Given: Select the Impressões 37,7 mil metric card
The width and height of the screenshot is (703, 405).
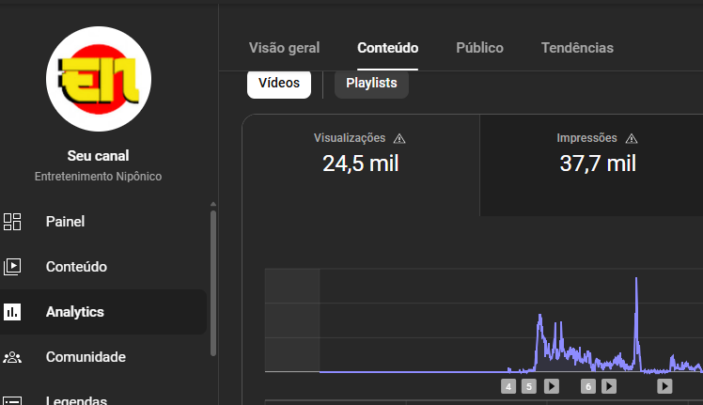Looking at the screenshot, I should [x=592, y=165].
